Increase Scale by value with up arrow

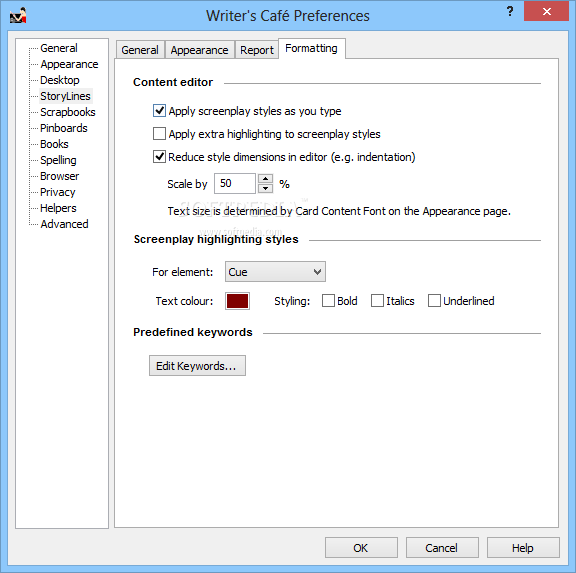tap(265, 179)
